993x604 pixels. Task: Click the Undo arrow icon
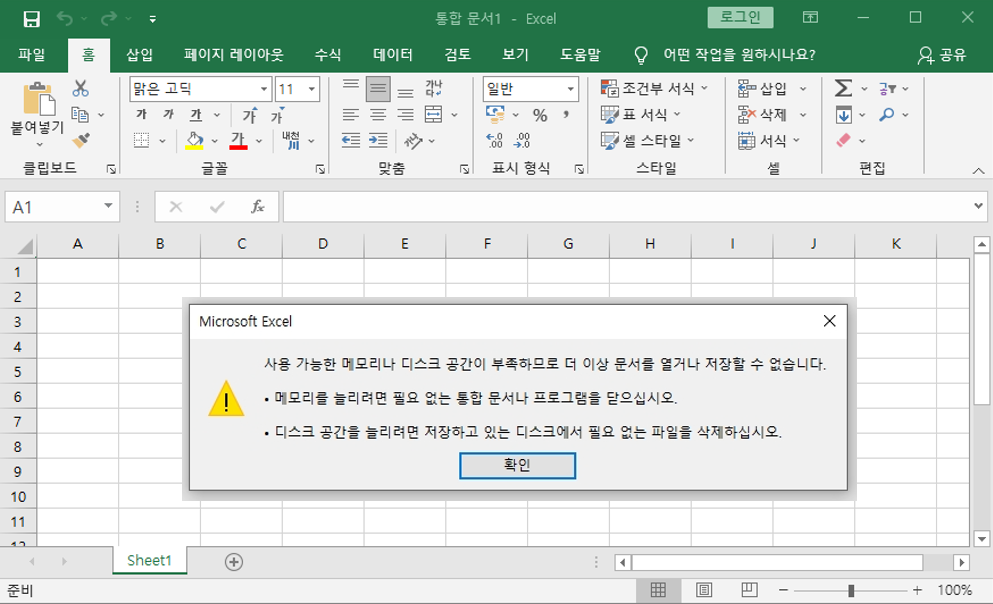65,18
